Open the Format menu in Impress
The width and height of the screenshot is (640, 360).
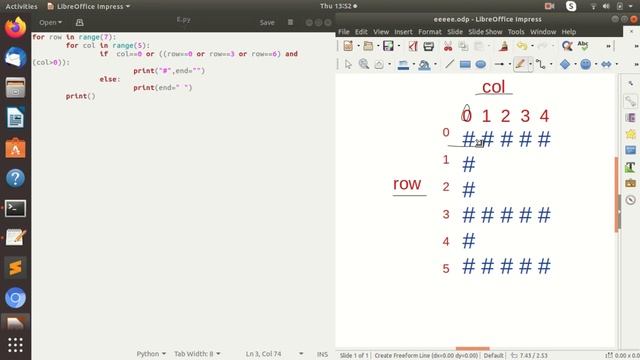click(x=430, y=32)
